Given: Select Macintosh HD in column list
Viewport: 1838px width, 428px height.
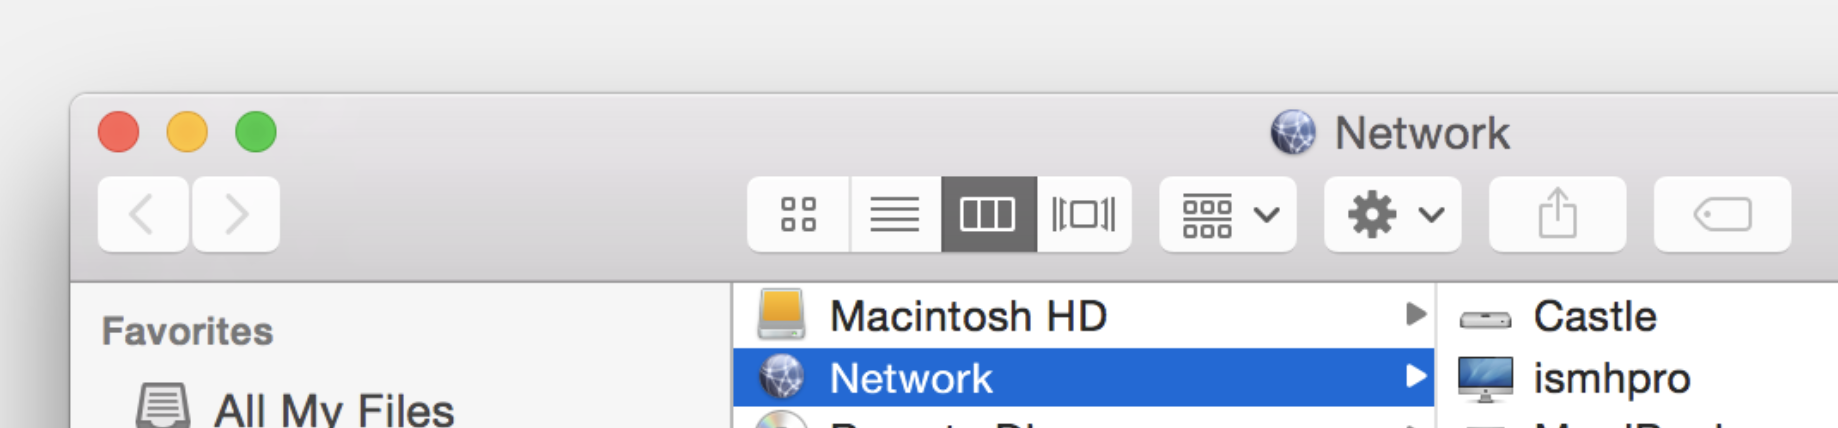Looking at the screenshot, I should point(1084,316).
